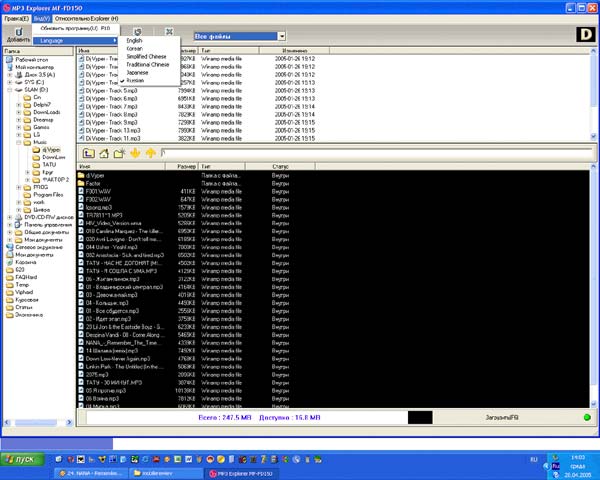Click the green connection status indicator

pyautogui.click(x=587, y=417)
